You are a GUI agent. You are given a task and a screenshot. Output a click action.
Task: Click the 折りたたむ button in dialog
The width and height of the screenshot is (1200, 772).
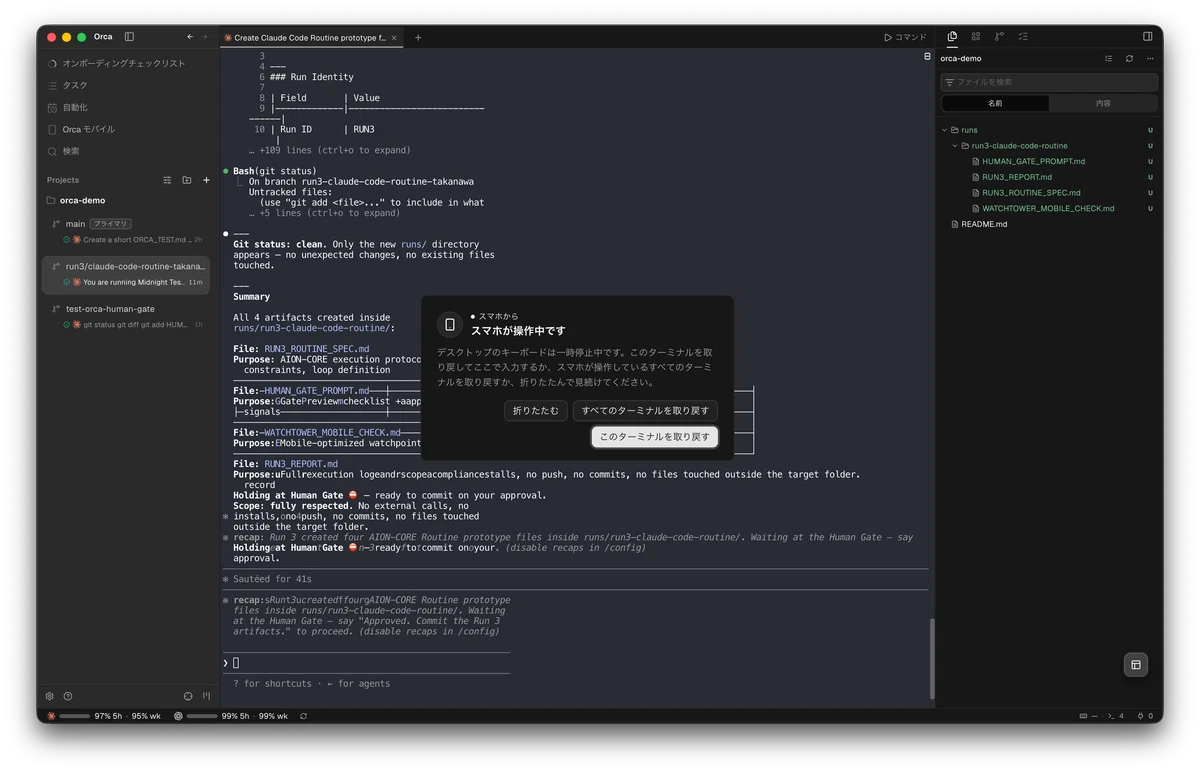point(536,411)
